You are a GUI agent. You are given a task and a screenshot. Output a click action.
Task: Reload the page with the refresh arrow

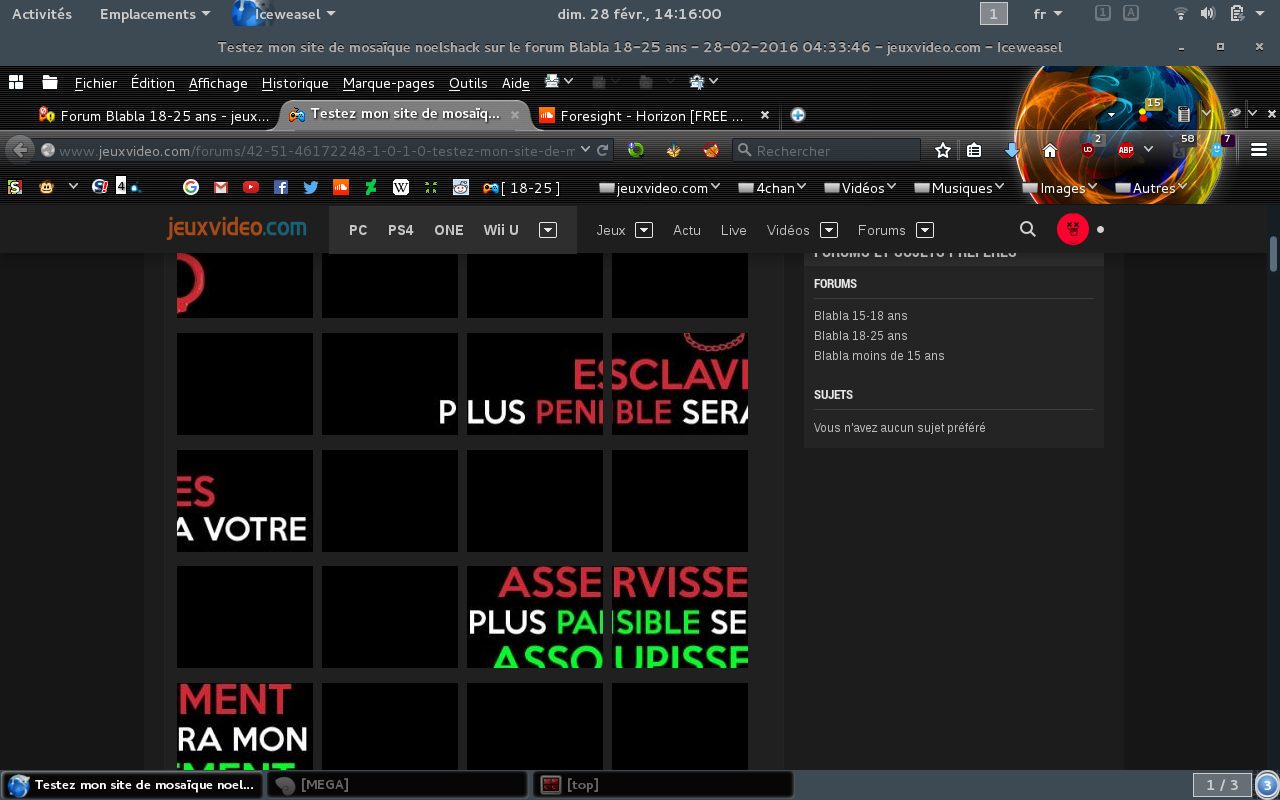(x=603, y=150)
